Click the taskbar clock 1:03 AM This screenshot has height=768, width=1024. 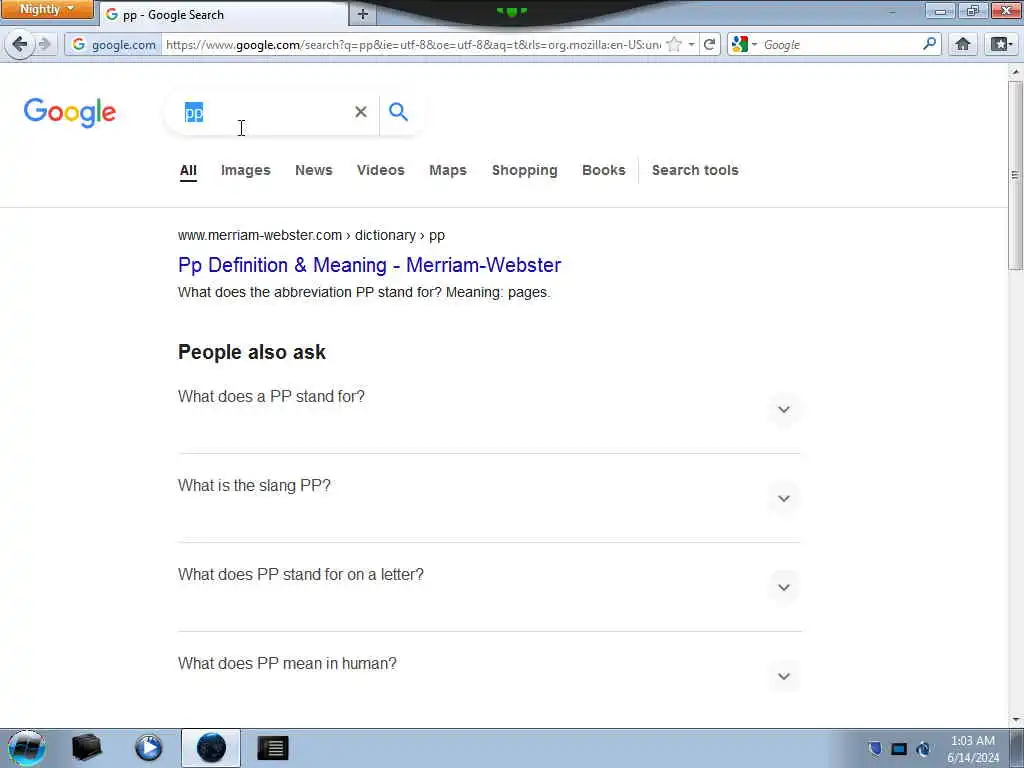[x=973, y=749]
